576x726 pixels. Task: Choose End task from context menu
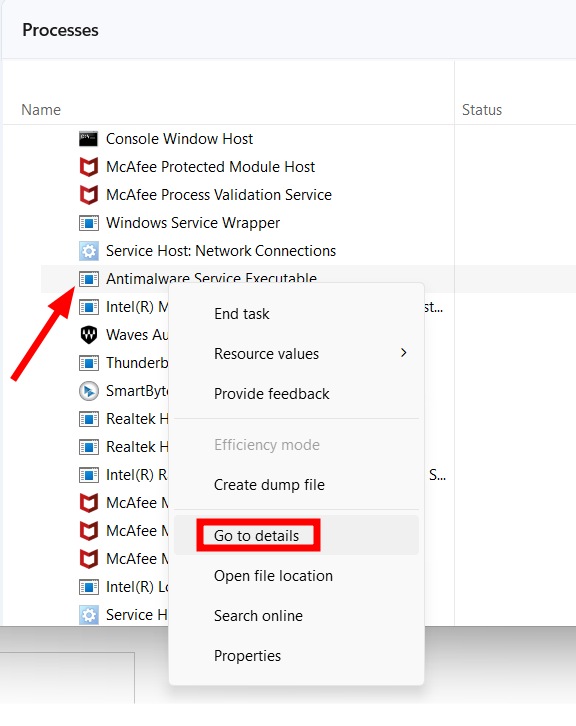[x=241, y=314]
